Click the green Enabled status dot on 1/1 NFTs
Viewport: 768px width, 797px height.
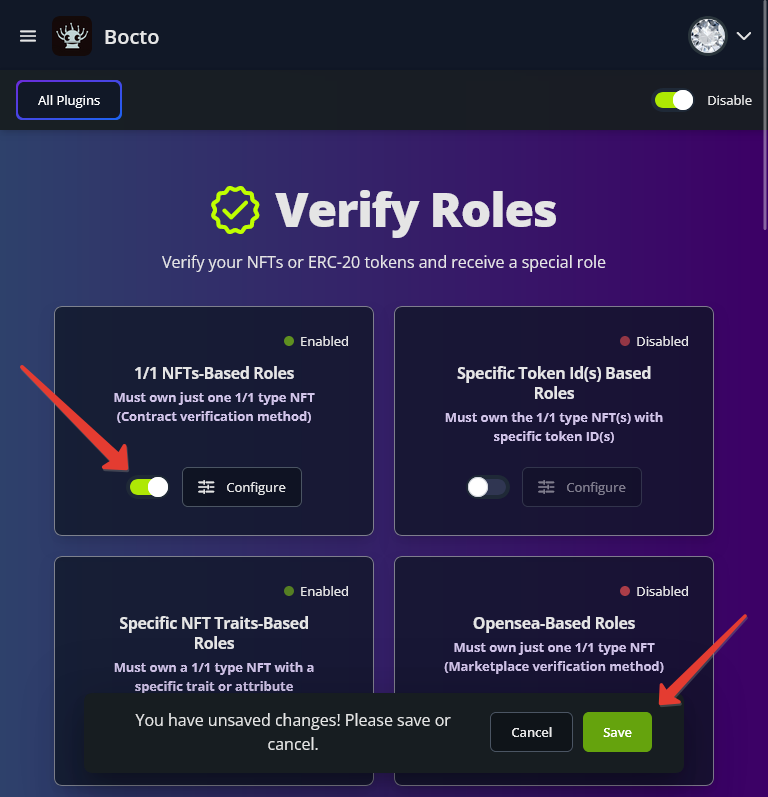(289, 341)
